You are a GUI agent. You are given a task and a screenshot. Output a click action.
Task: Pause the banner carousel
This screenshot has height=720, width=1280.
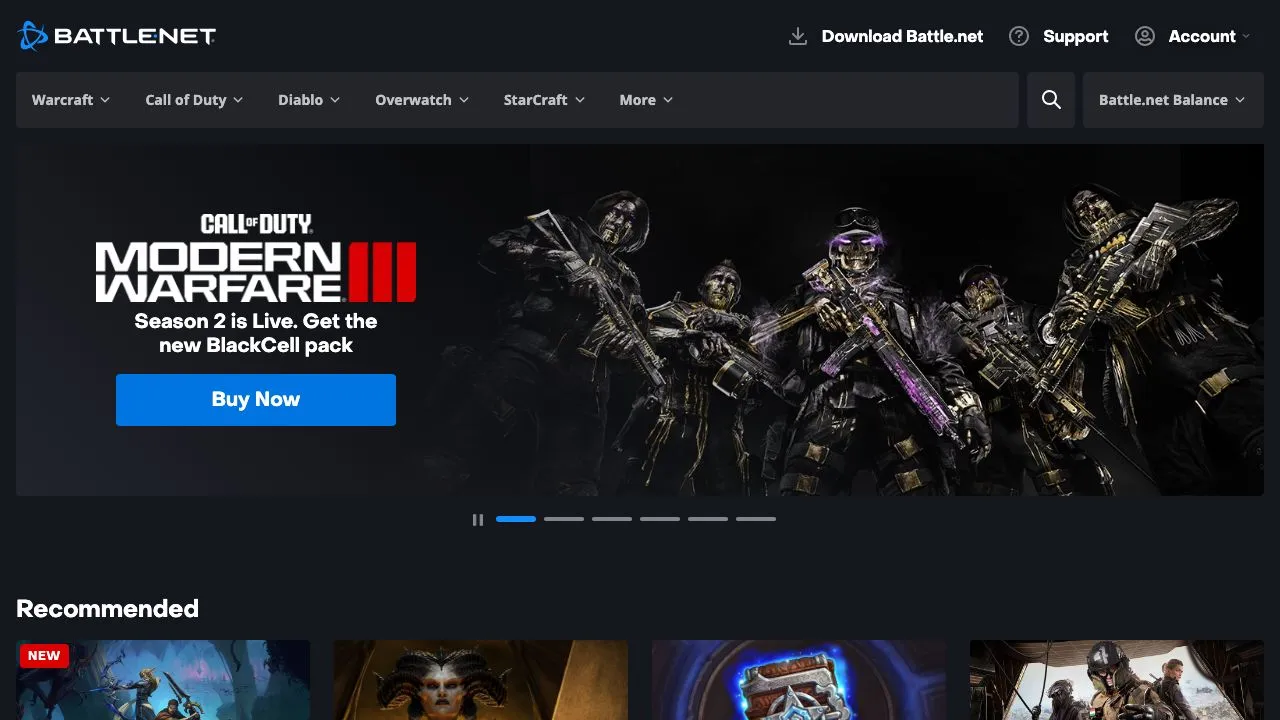point(478,519)
